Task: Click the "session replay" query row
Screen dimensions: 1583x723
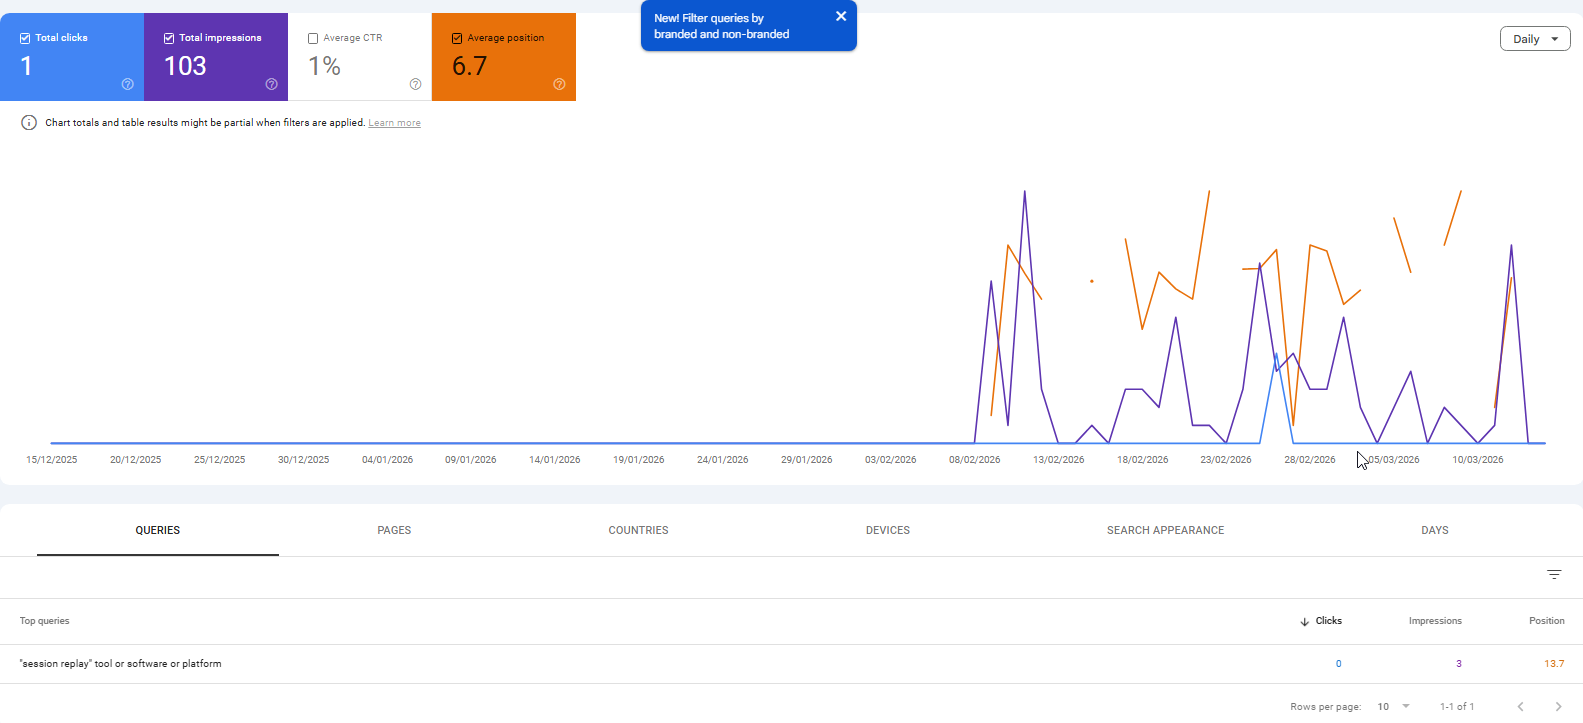Action: coord(121,664)
